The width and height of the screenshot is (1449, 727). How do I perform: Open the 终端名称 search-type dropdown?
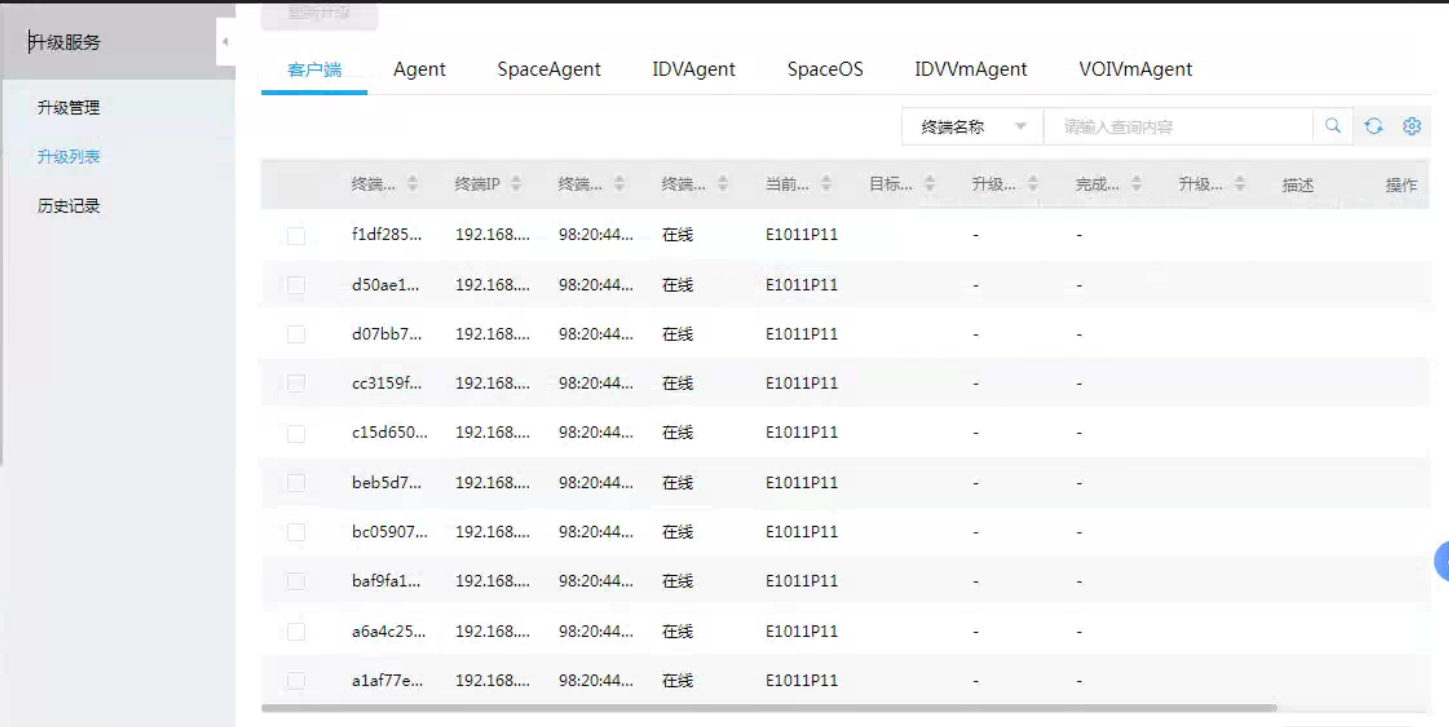click(972, 127)
